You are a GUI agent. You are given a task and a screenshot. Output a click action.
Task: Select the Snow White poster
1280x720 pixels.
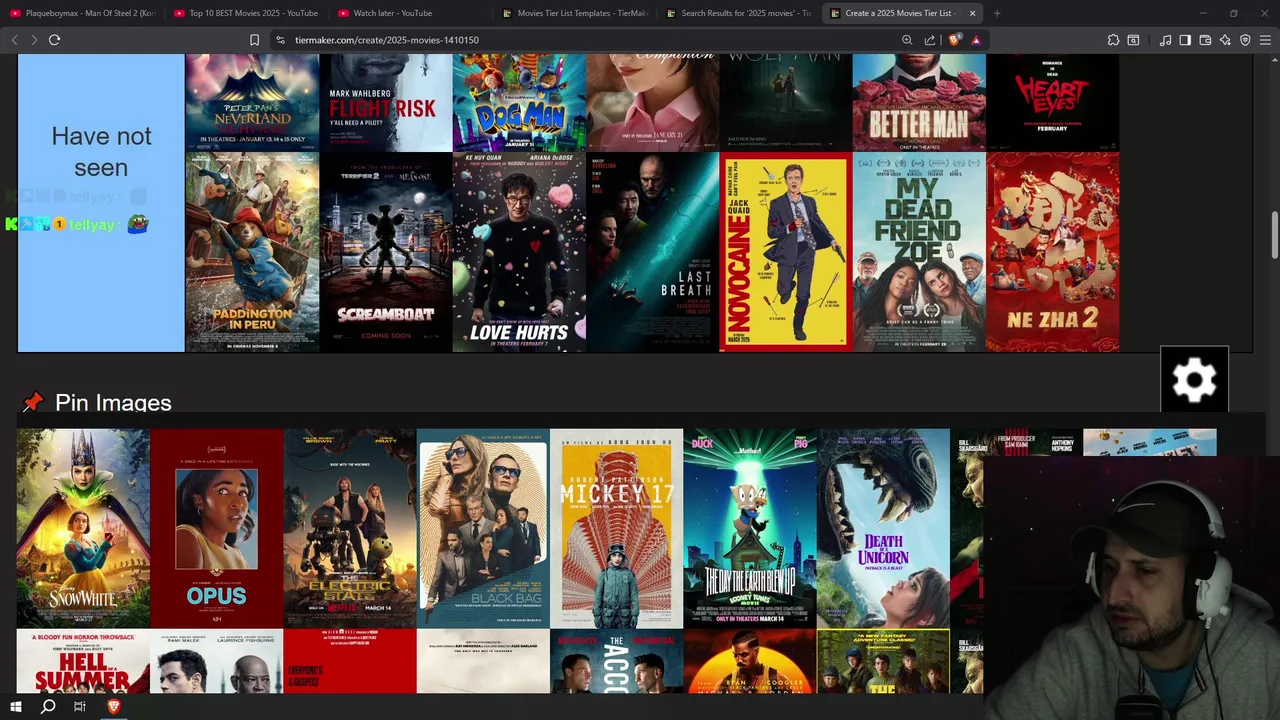click(83, 528)
